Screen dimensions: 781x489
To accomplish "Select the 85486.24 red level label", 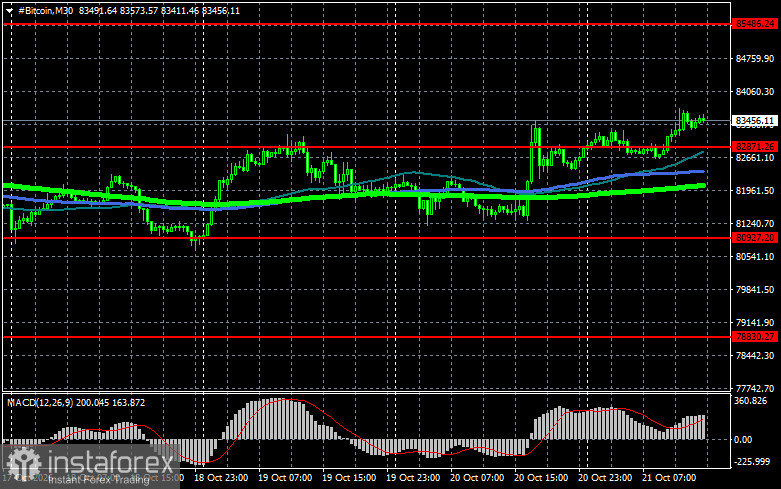I will click(x=755, y=24).
